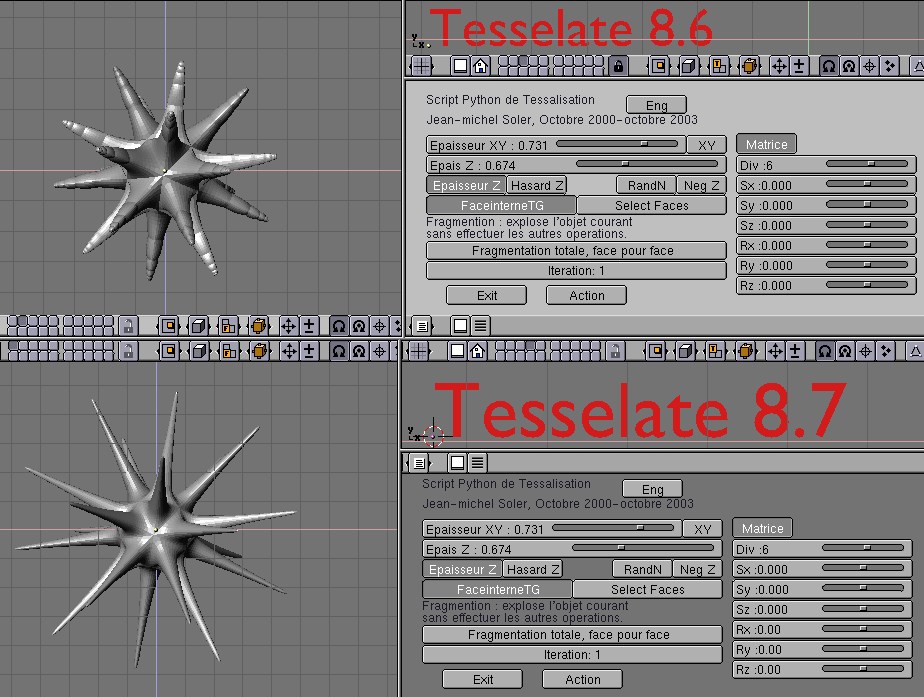
Task: Open draw mode selector in lower-left viewport header
Action: click(259, 351)
